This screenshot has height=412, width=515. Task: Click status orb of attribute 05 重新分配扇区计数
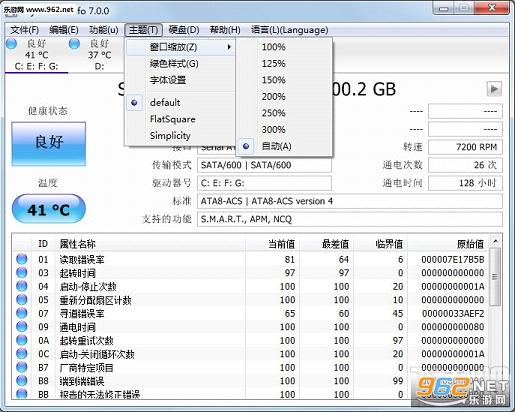(x=22, y=300)
